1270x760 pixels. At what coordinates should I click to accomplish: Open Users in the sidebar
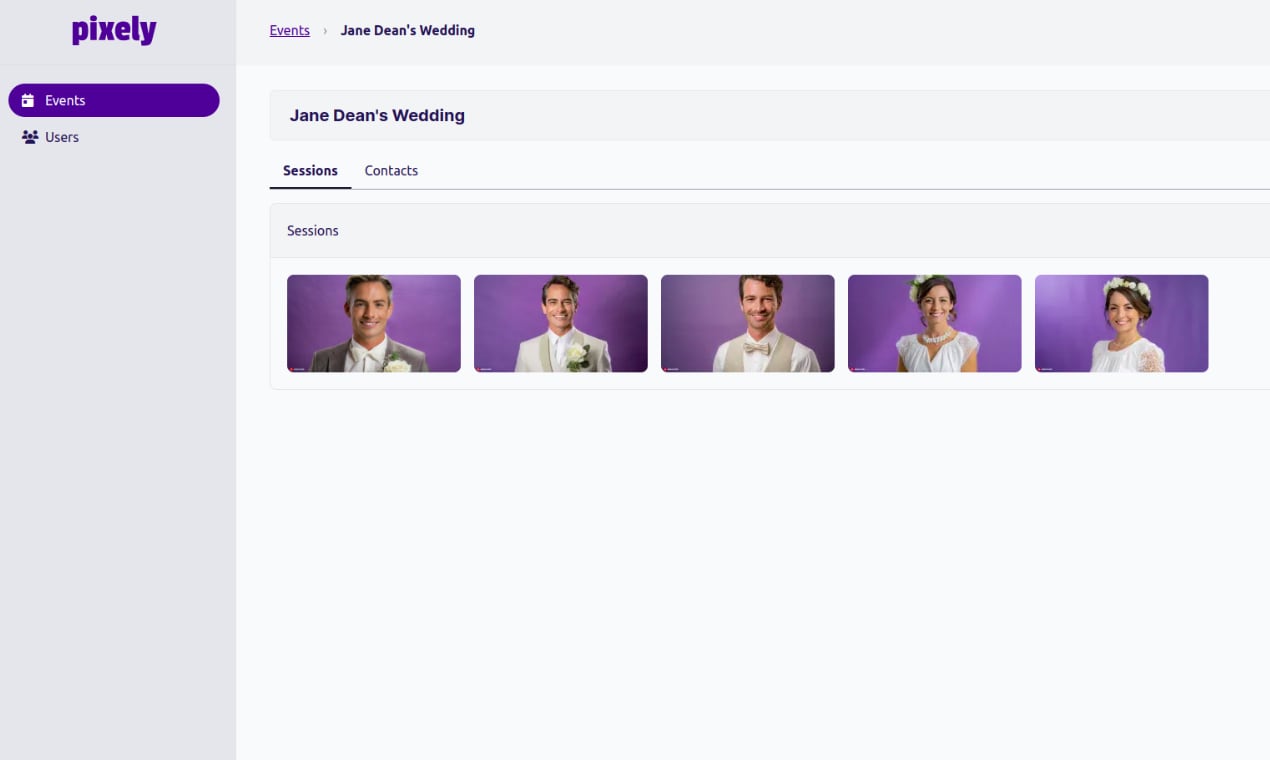[114, 137]
